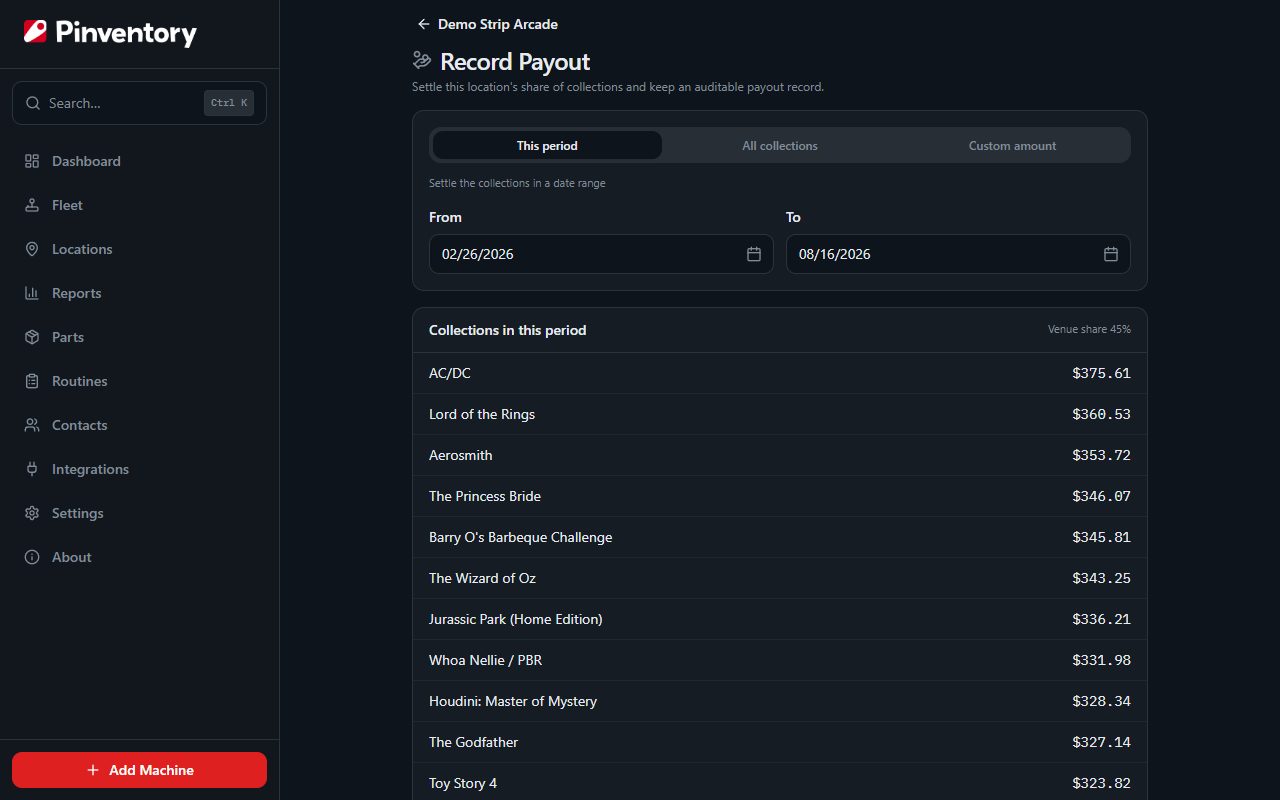Click the Settings gear icon
Viewport: 1280px width, 800px height.
[32, 513]
